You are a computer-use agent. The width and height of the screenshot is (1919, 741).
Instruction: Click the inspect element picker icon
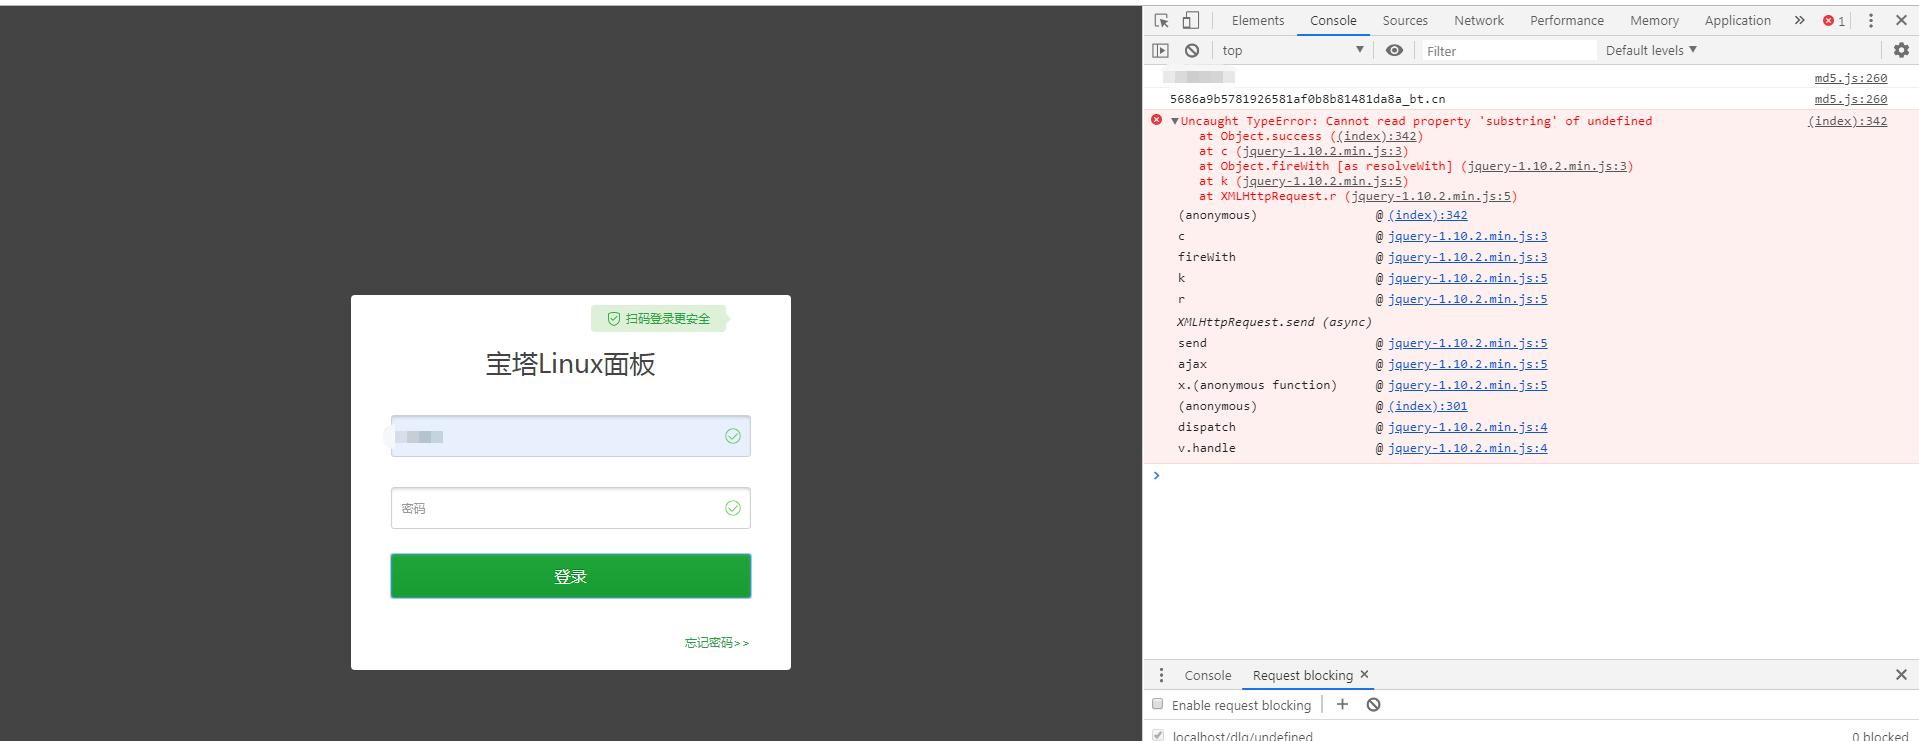tap(1161, 21)
